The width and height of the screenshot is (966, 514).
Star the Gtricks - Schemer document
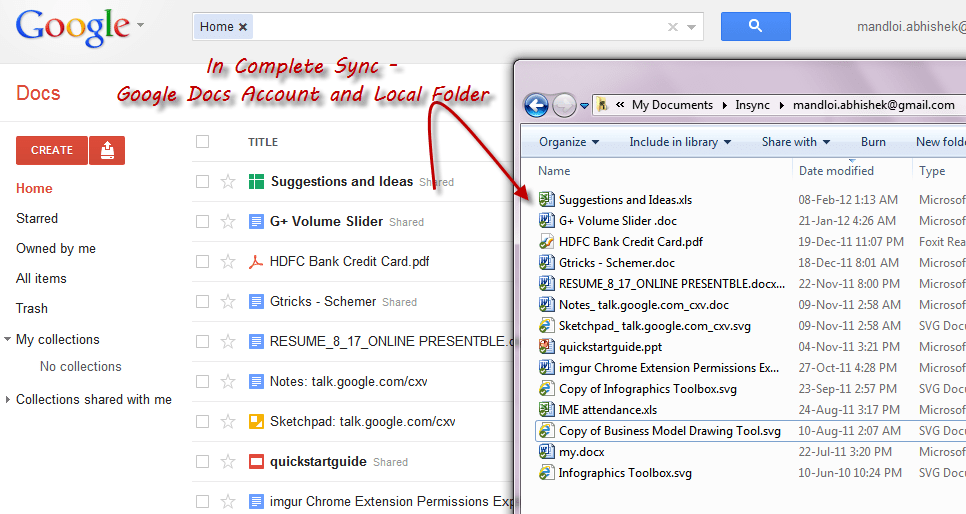pos(228,301)
